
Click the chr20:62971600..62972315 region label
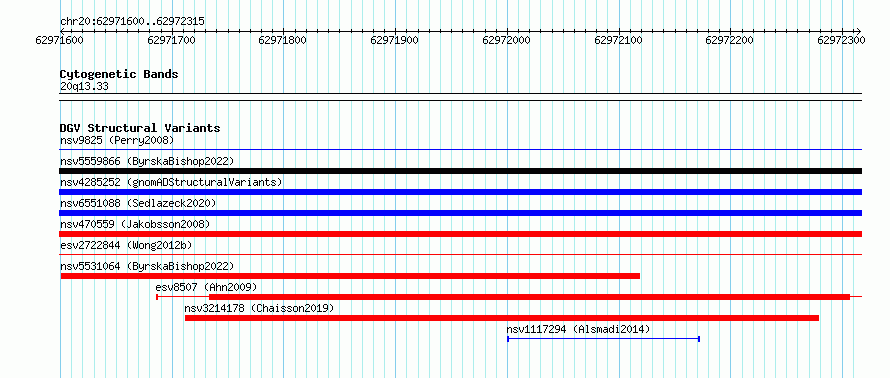click(x=132, y=22)
